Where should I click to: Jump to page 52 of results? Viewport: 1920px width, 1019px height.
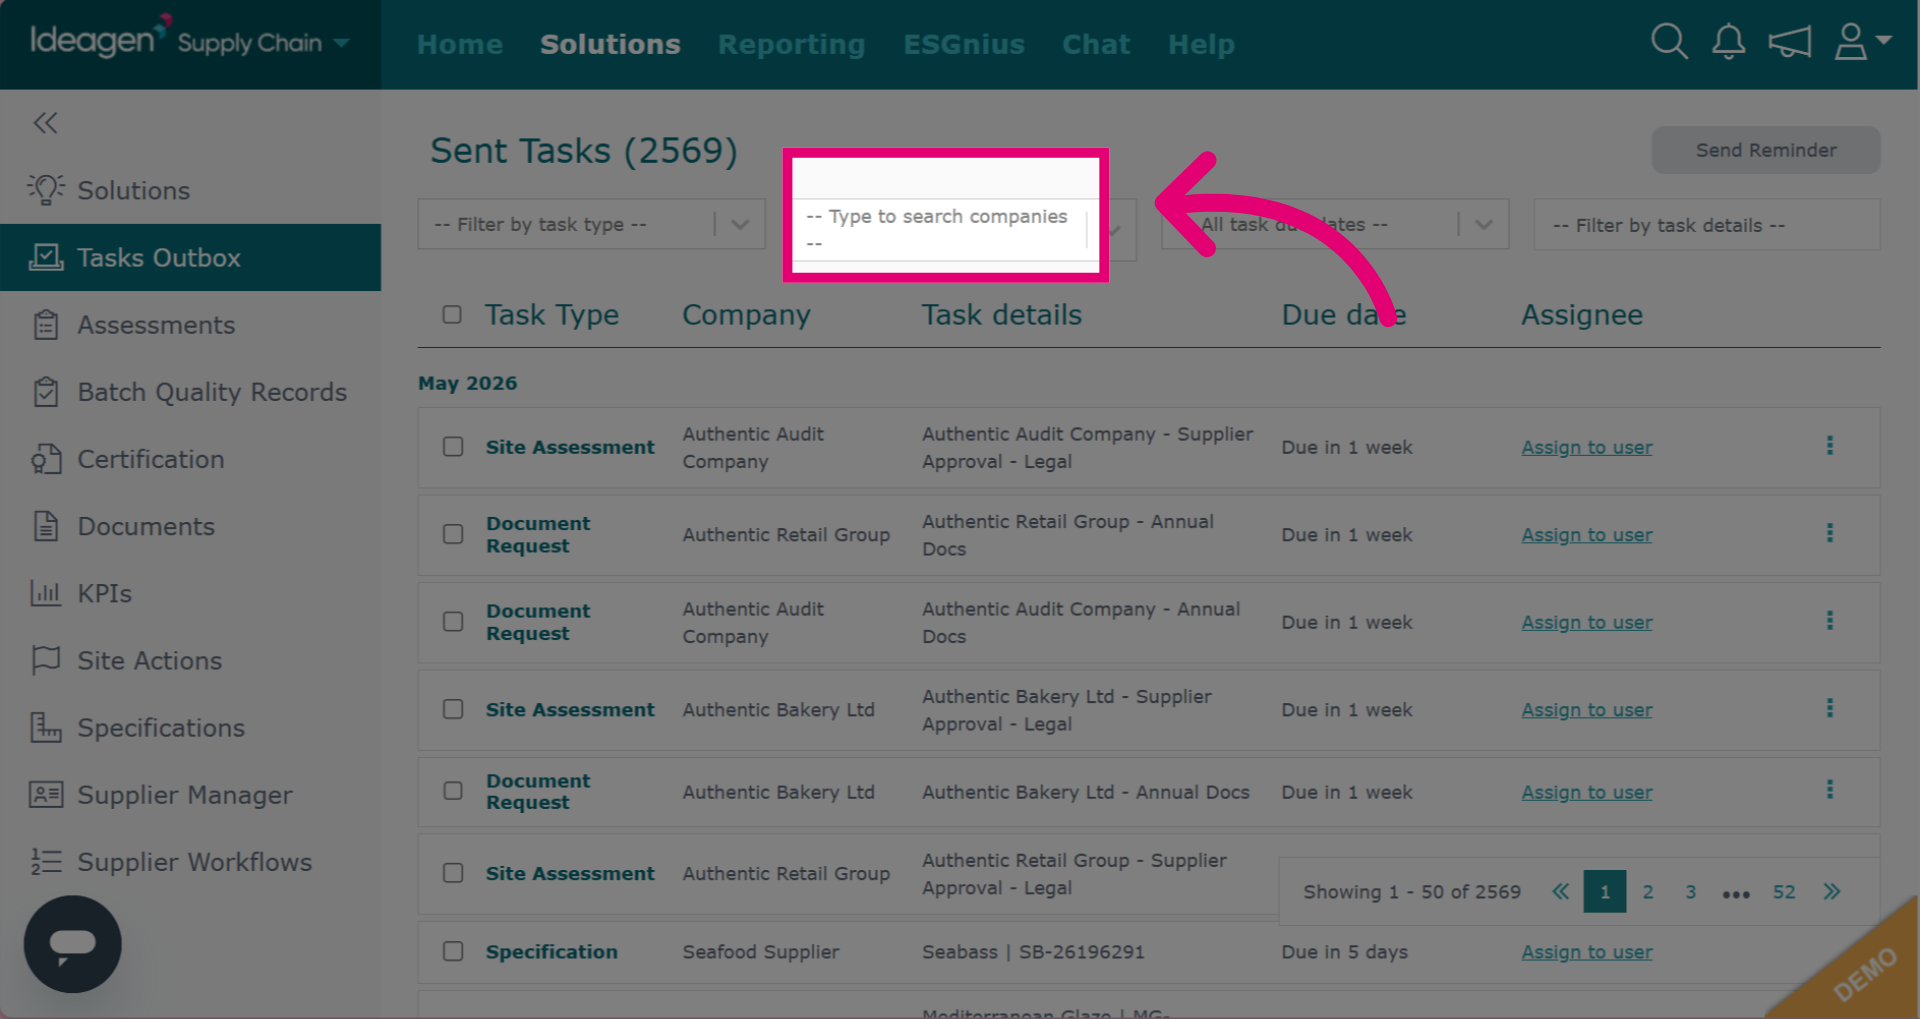coord(1784,892)
